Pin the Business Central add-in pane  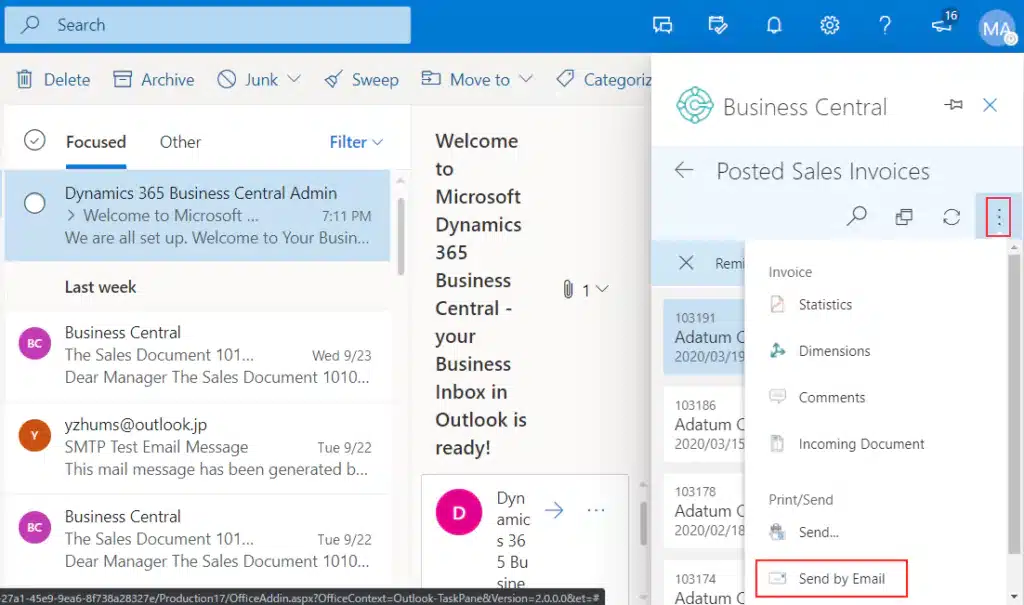point(953,105)
